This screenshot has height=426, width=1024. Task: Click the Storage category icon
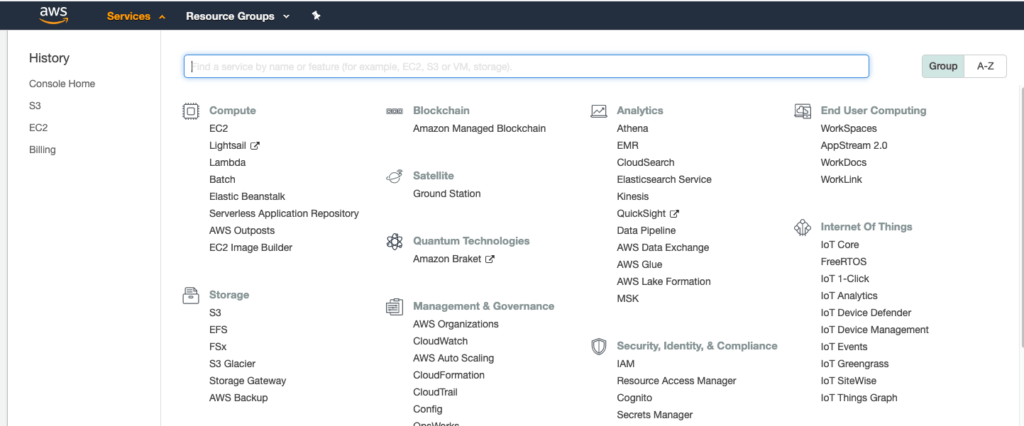(190, 295)
